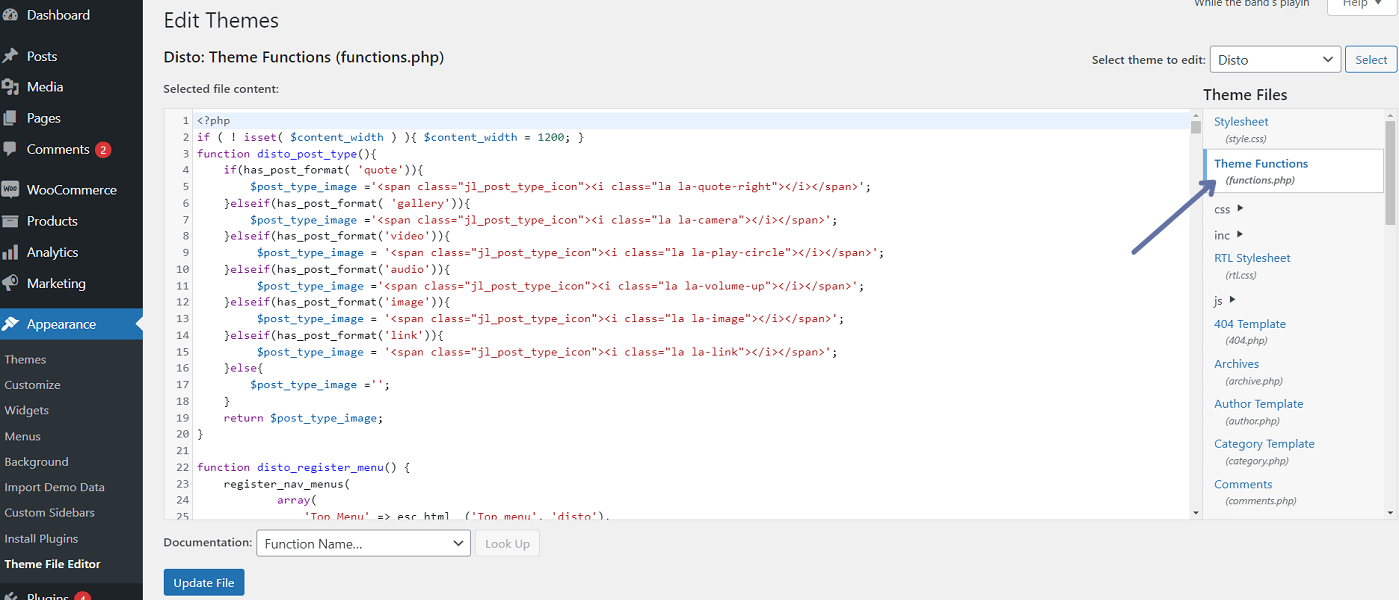Open Widgets submenu item
The width and height of the screenshot is (1399, 600).
(26, 410)
